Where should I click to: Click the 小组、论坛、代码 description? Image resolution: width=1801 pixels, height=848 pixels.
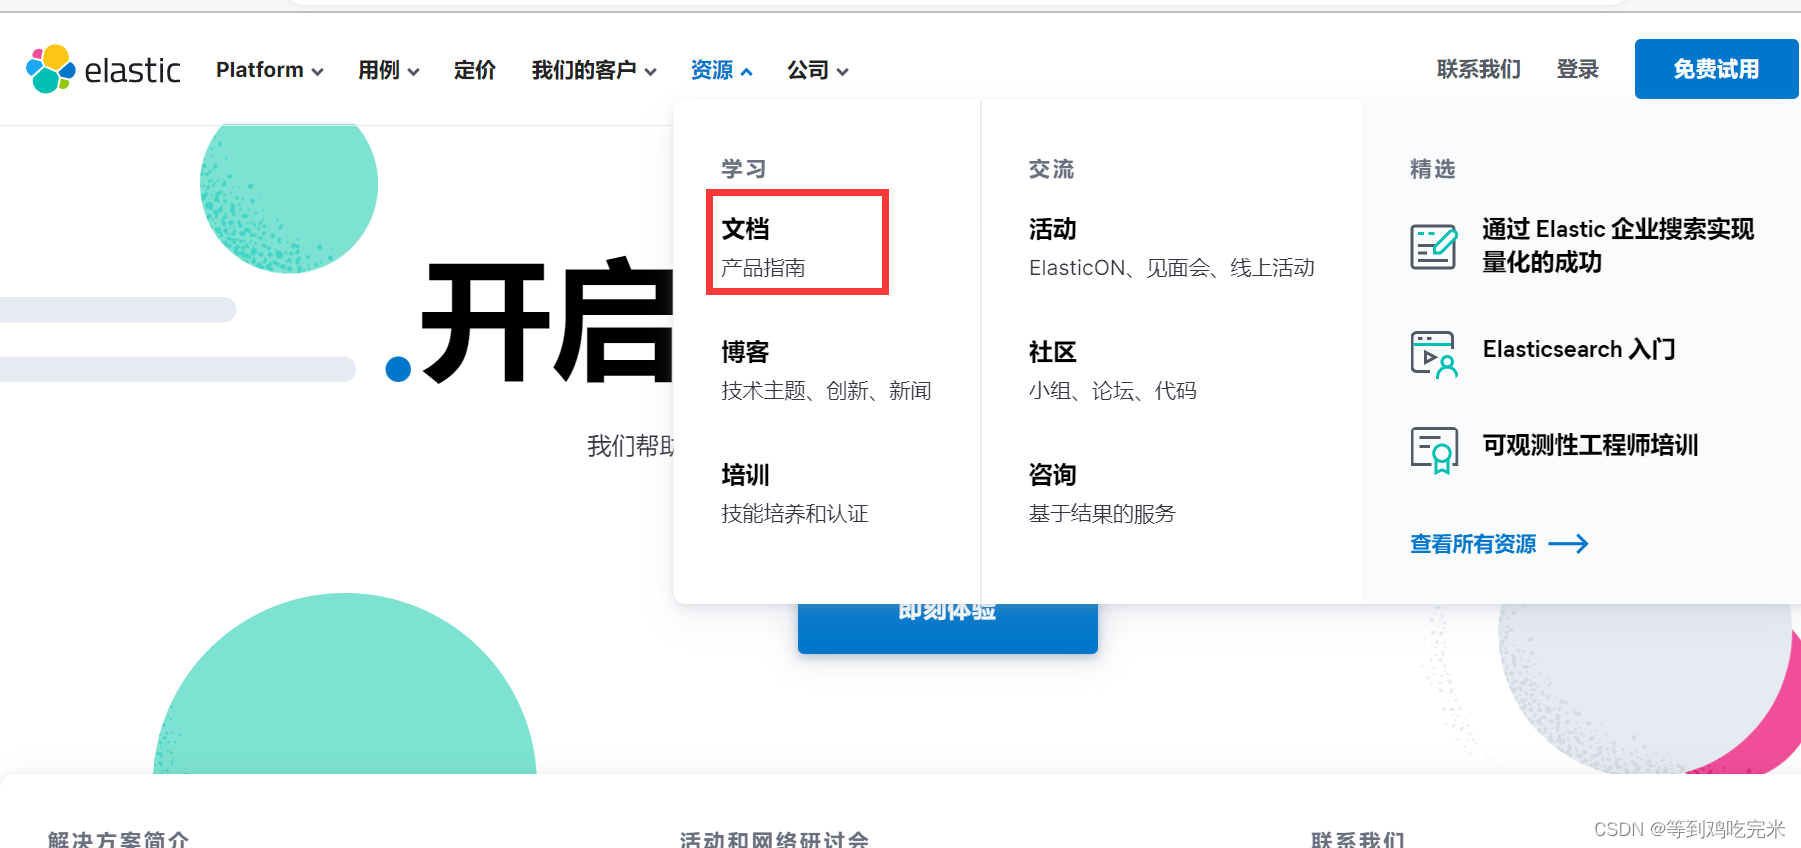[x=1113, y=391]
